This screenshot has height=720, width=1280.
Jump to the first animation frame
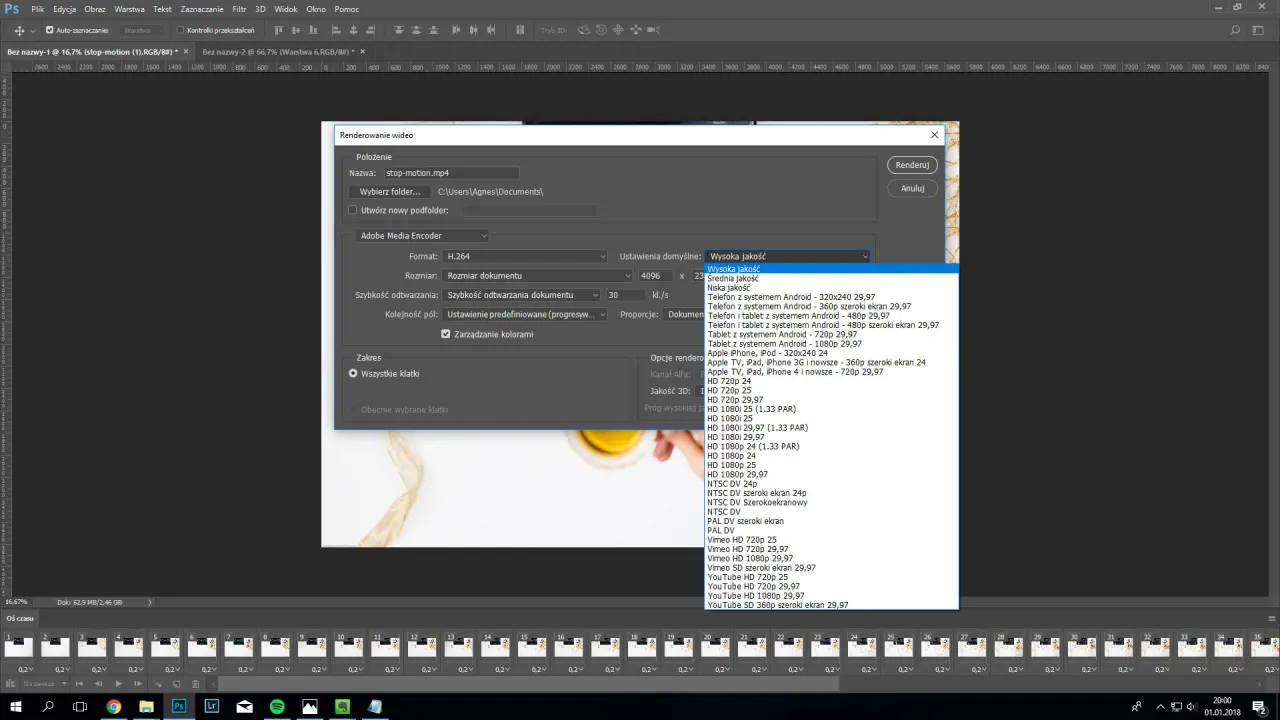point(80,684)
